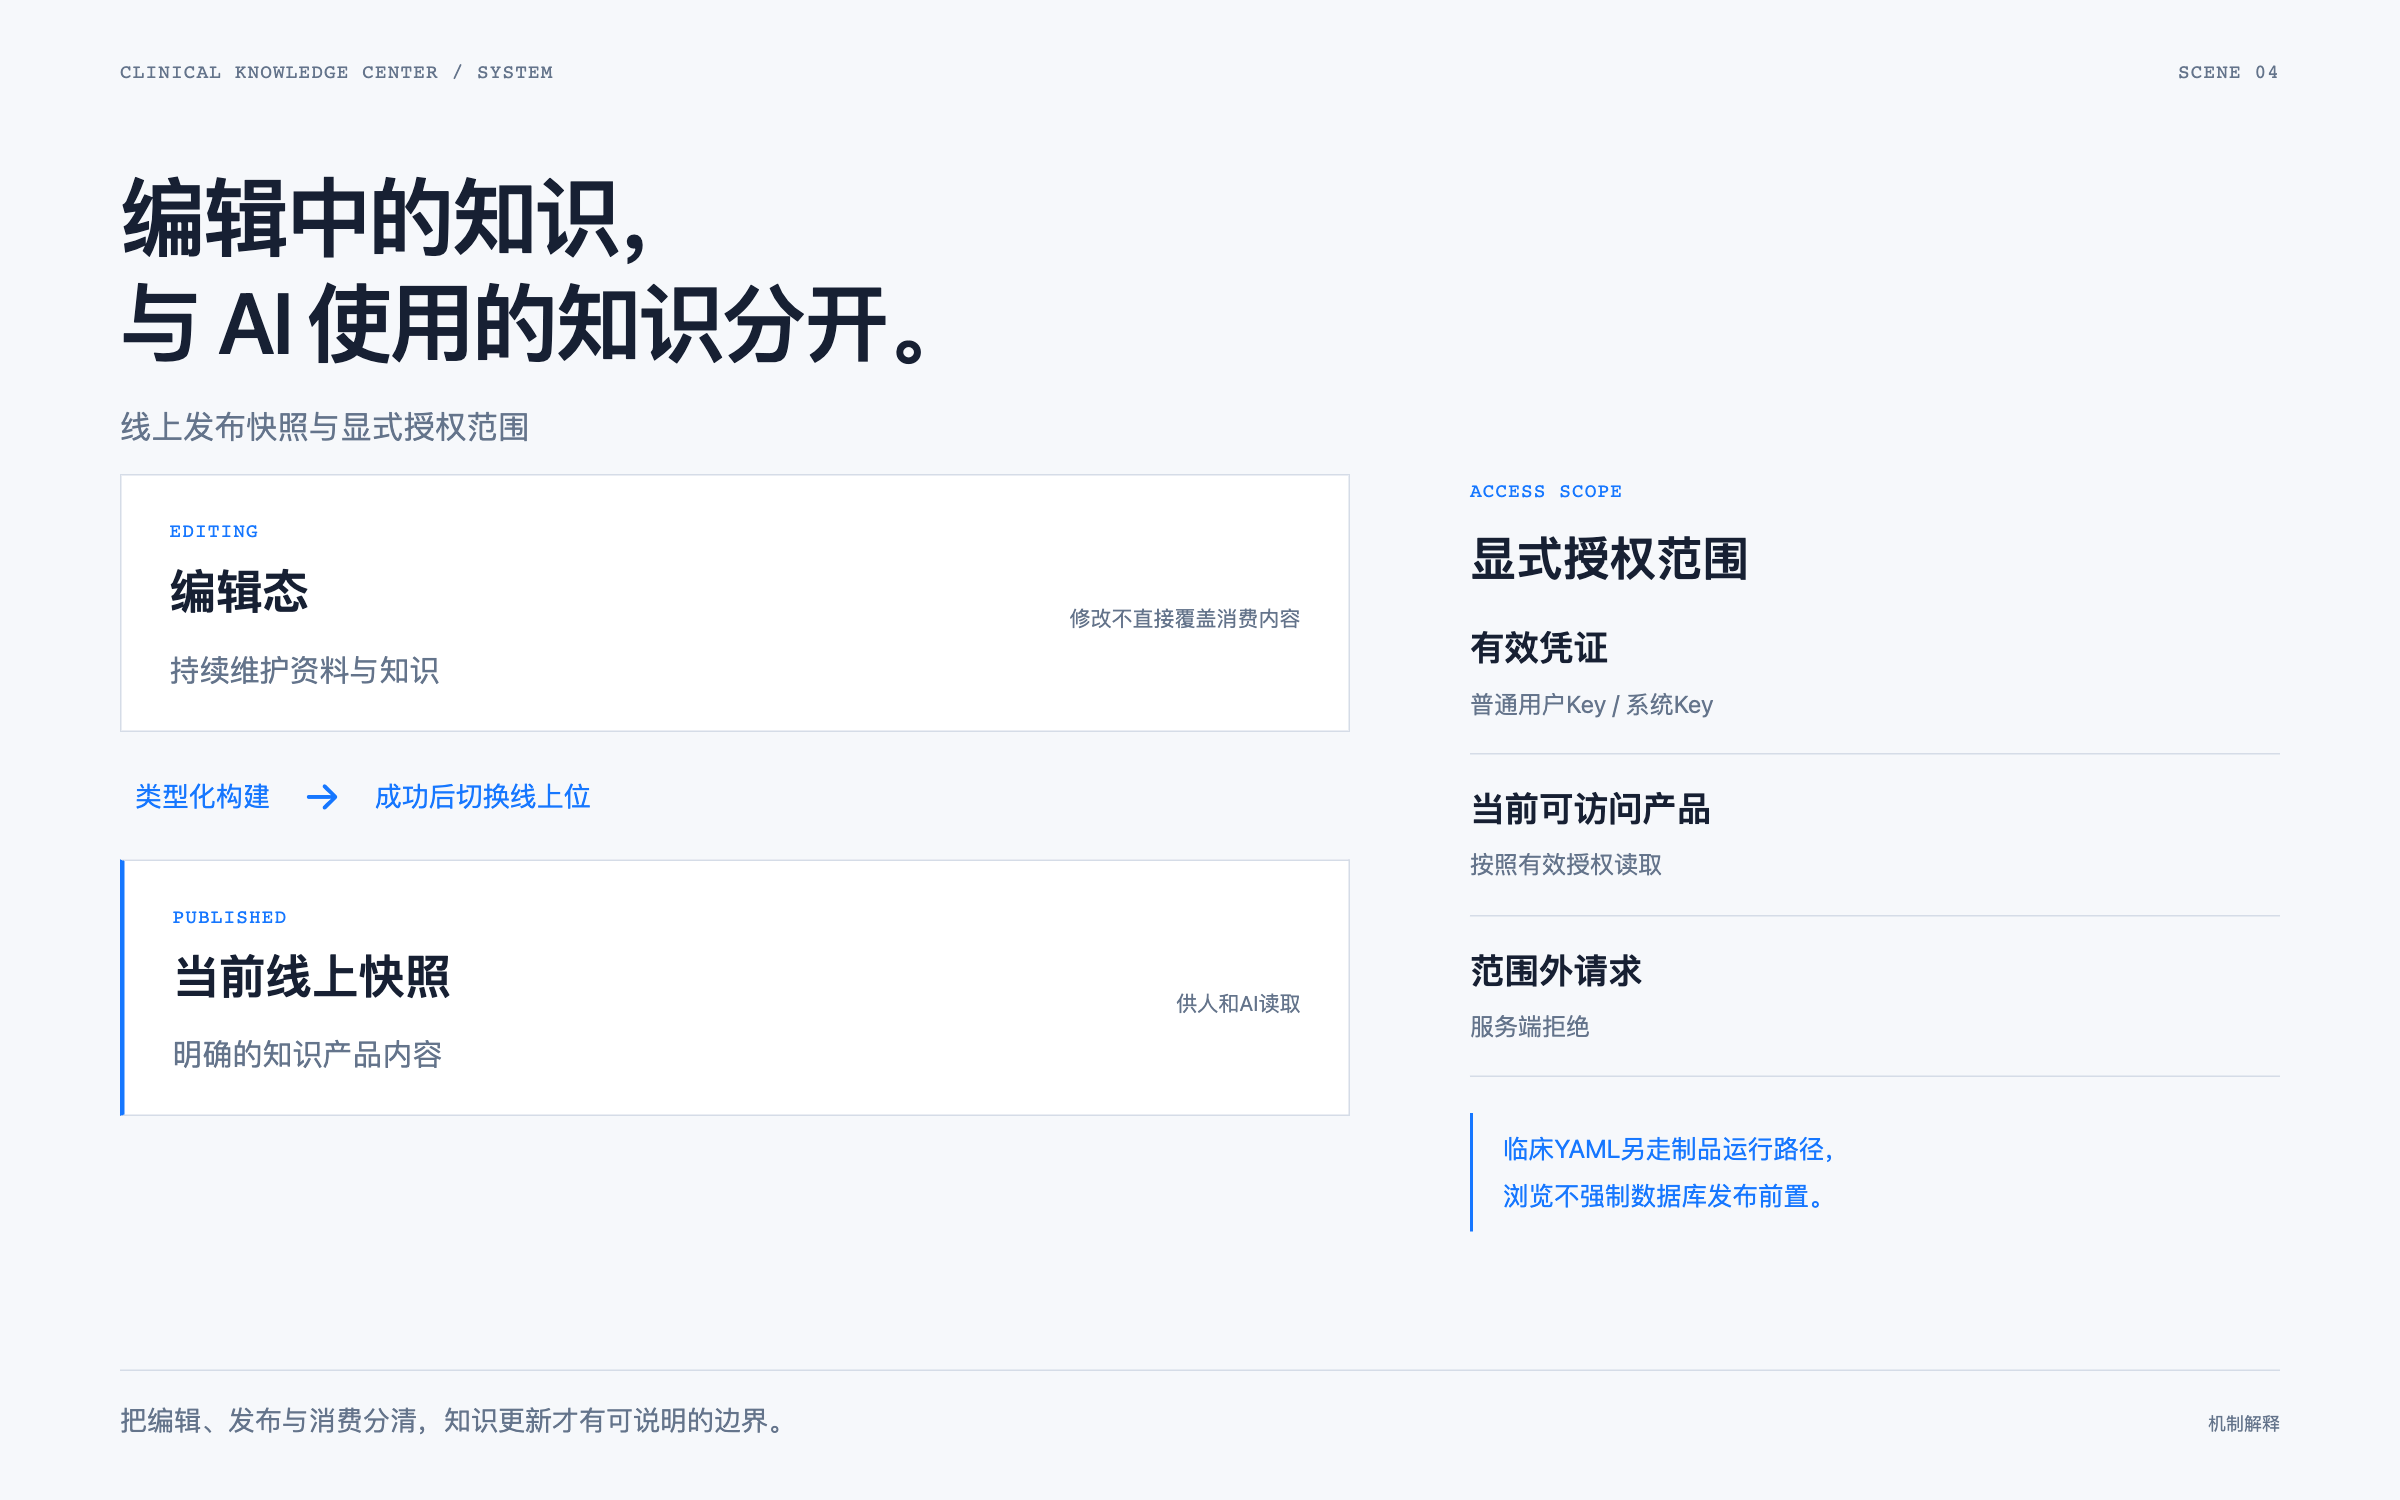Click the subtitle 线上发布快照与显式授权范围

[x=325, y=427]
